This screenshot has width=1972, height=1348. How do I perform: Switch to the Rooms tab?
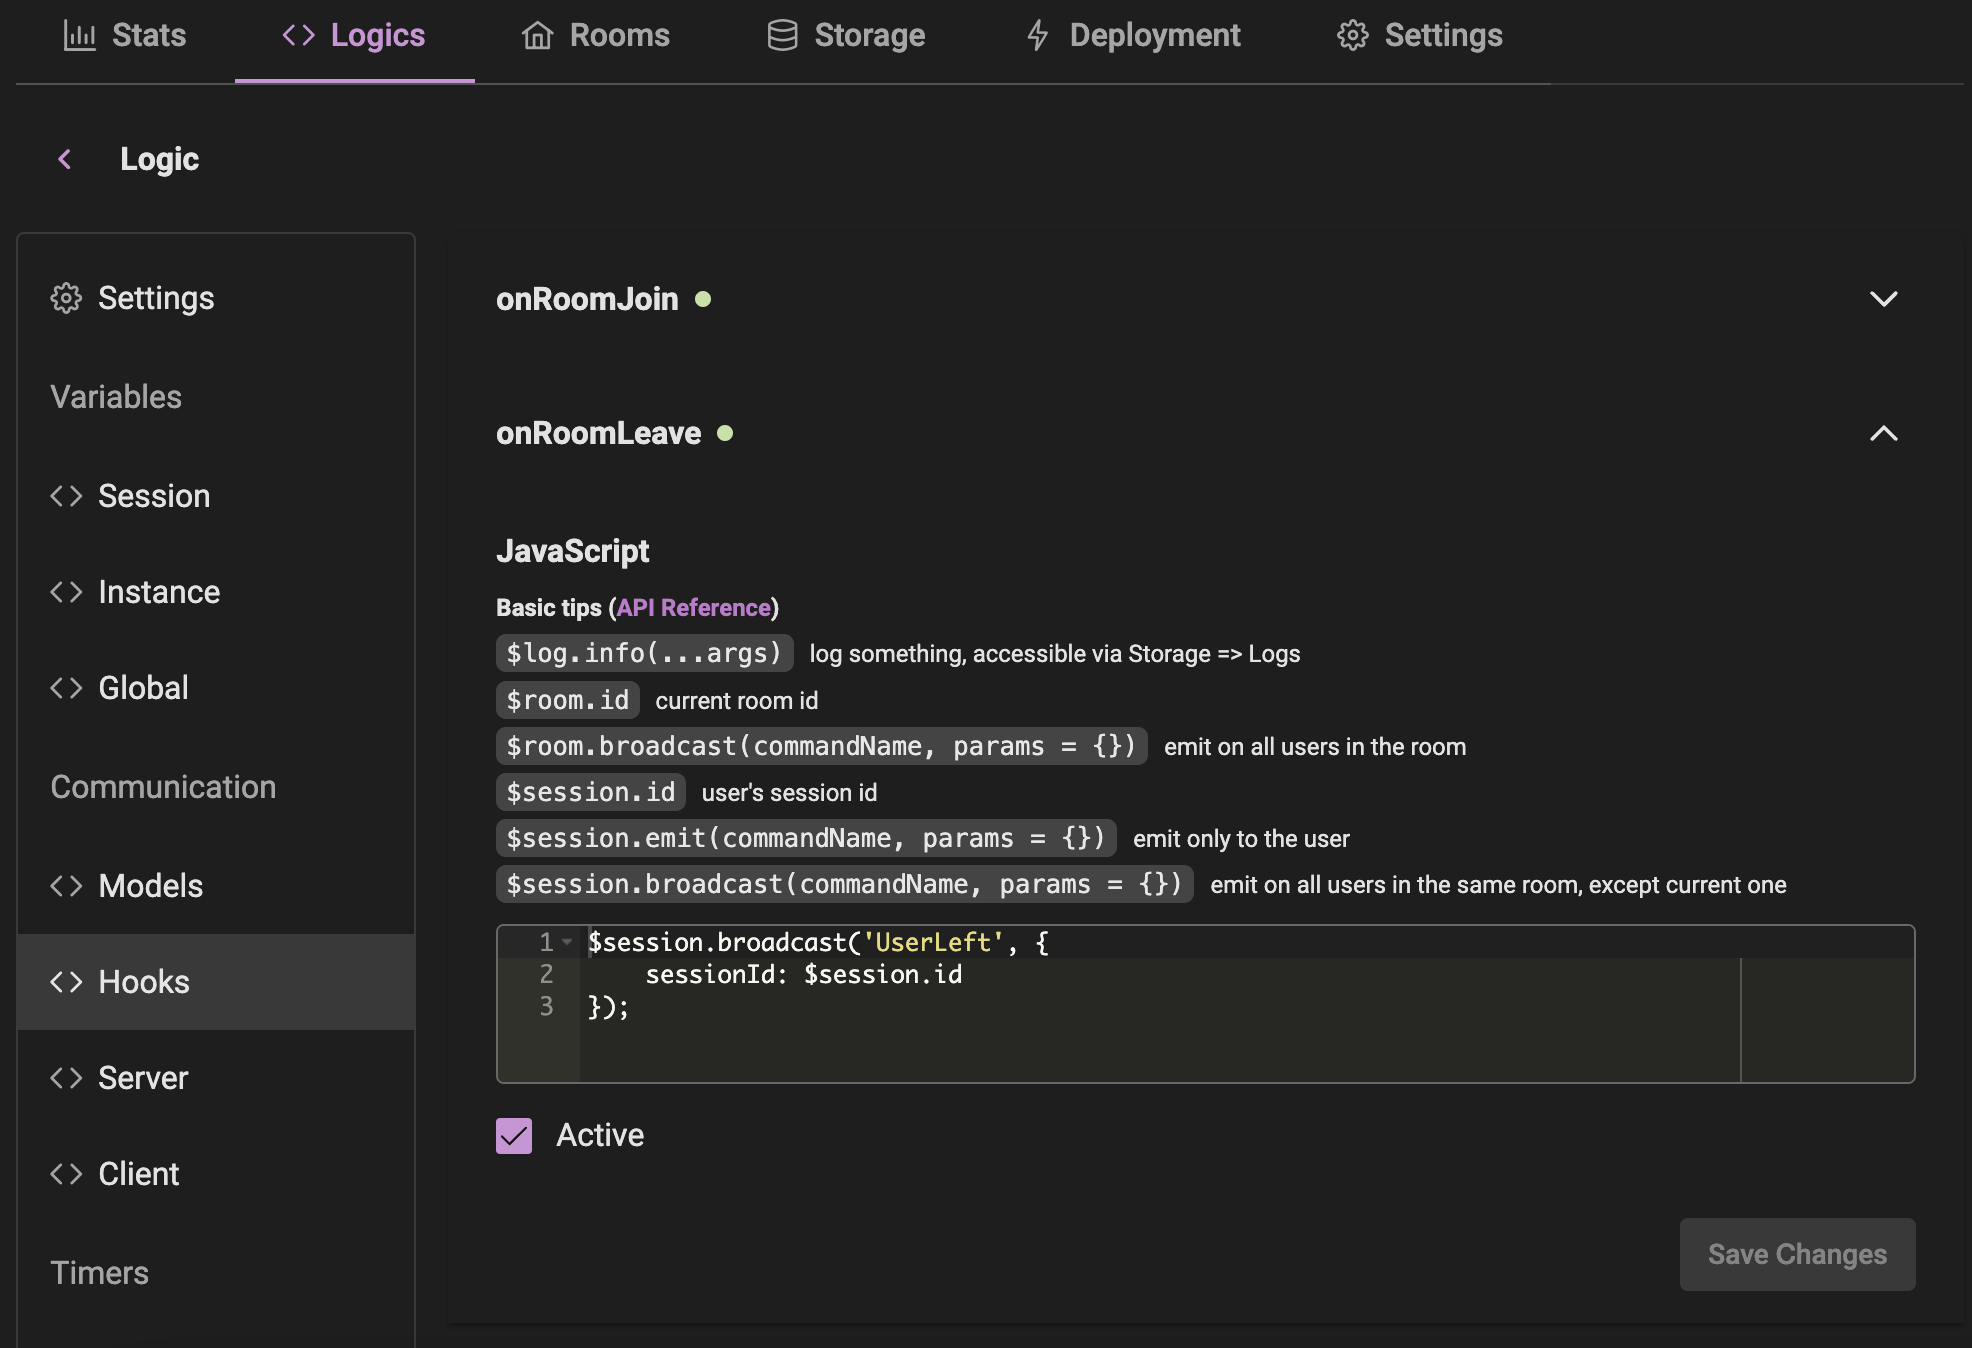(x=596, y=36)
